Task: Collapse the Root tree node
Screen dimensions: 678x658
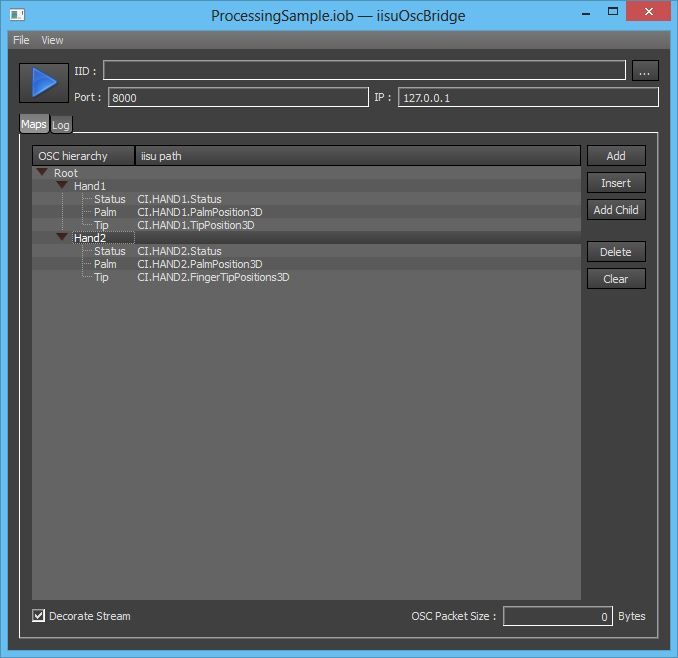Action: click(42, 172)
